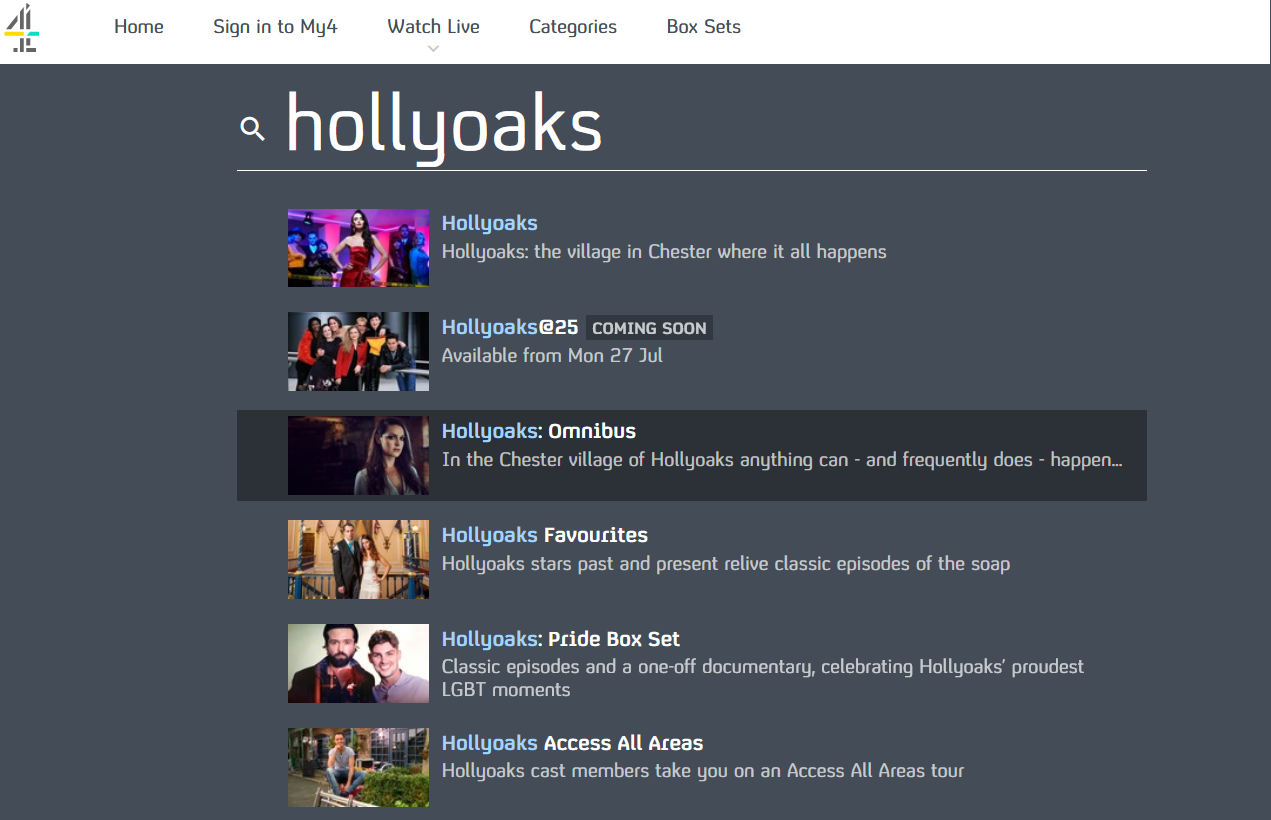Click the Hollyoaks red dress thumbnail
Viewport: 1271px width, 820px height.
coord(358,248)
